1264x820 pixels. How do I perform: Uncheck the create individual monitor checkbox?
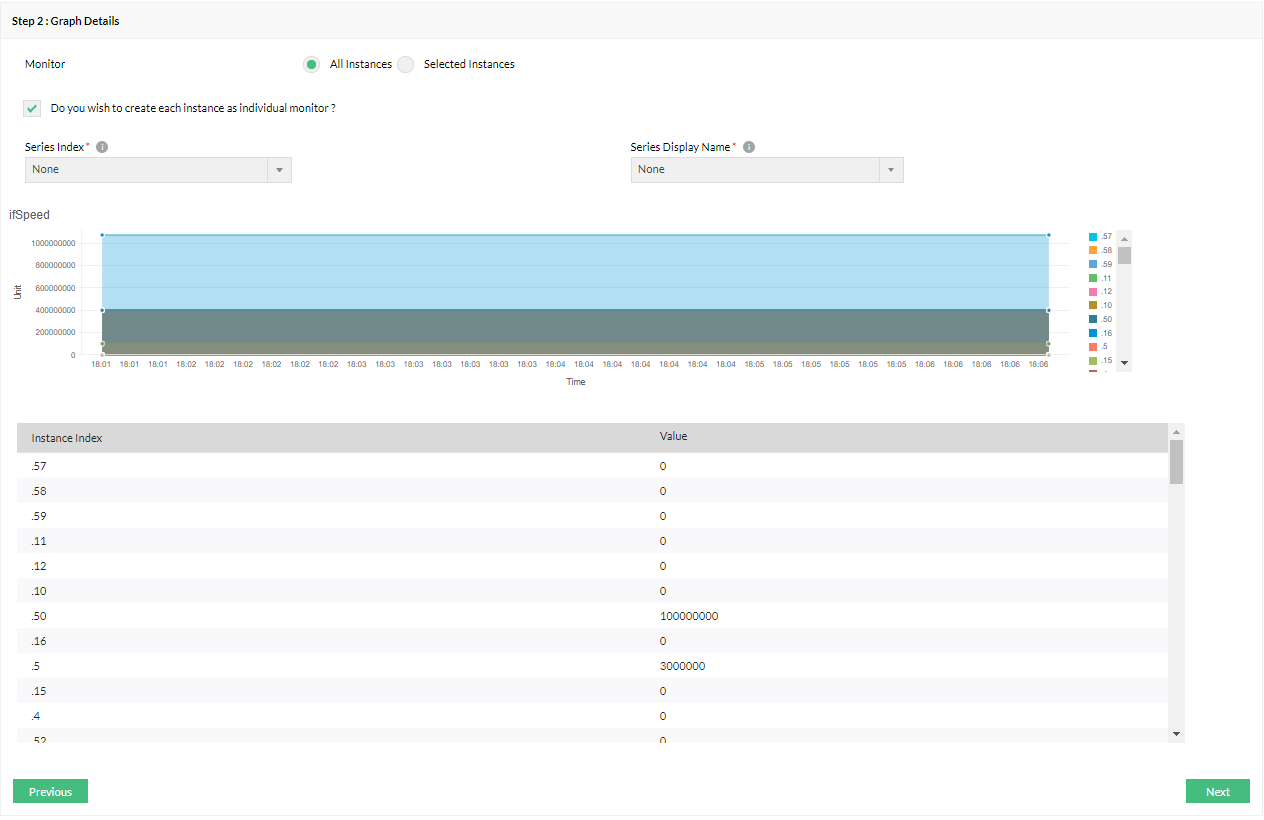pos(33,108)
